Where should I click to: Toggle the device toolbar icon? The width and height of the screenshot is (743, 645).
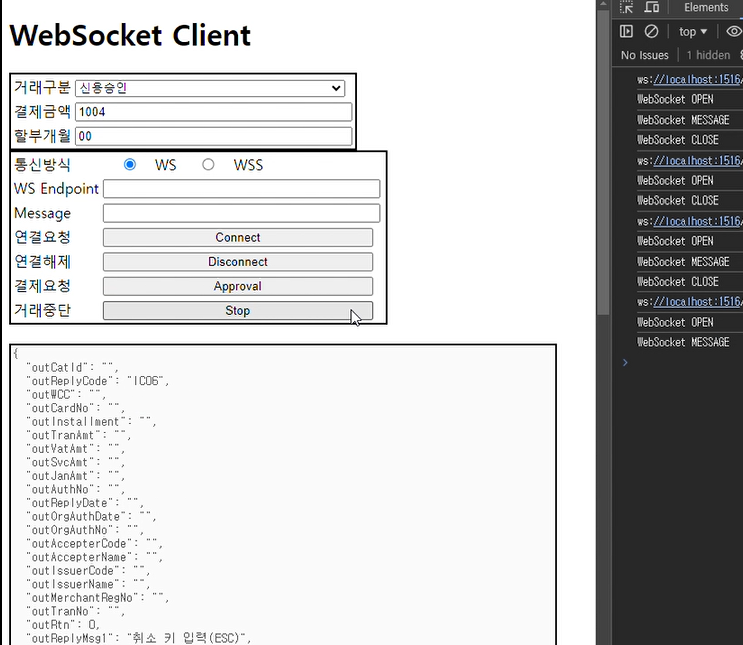click(652, 8)
